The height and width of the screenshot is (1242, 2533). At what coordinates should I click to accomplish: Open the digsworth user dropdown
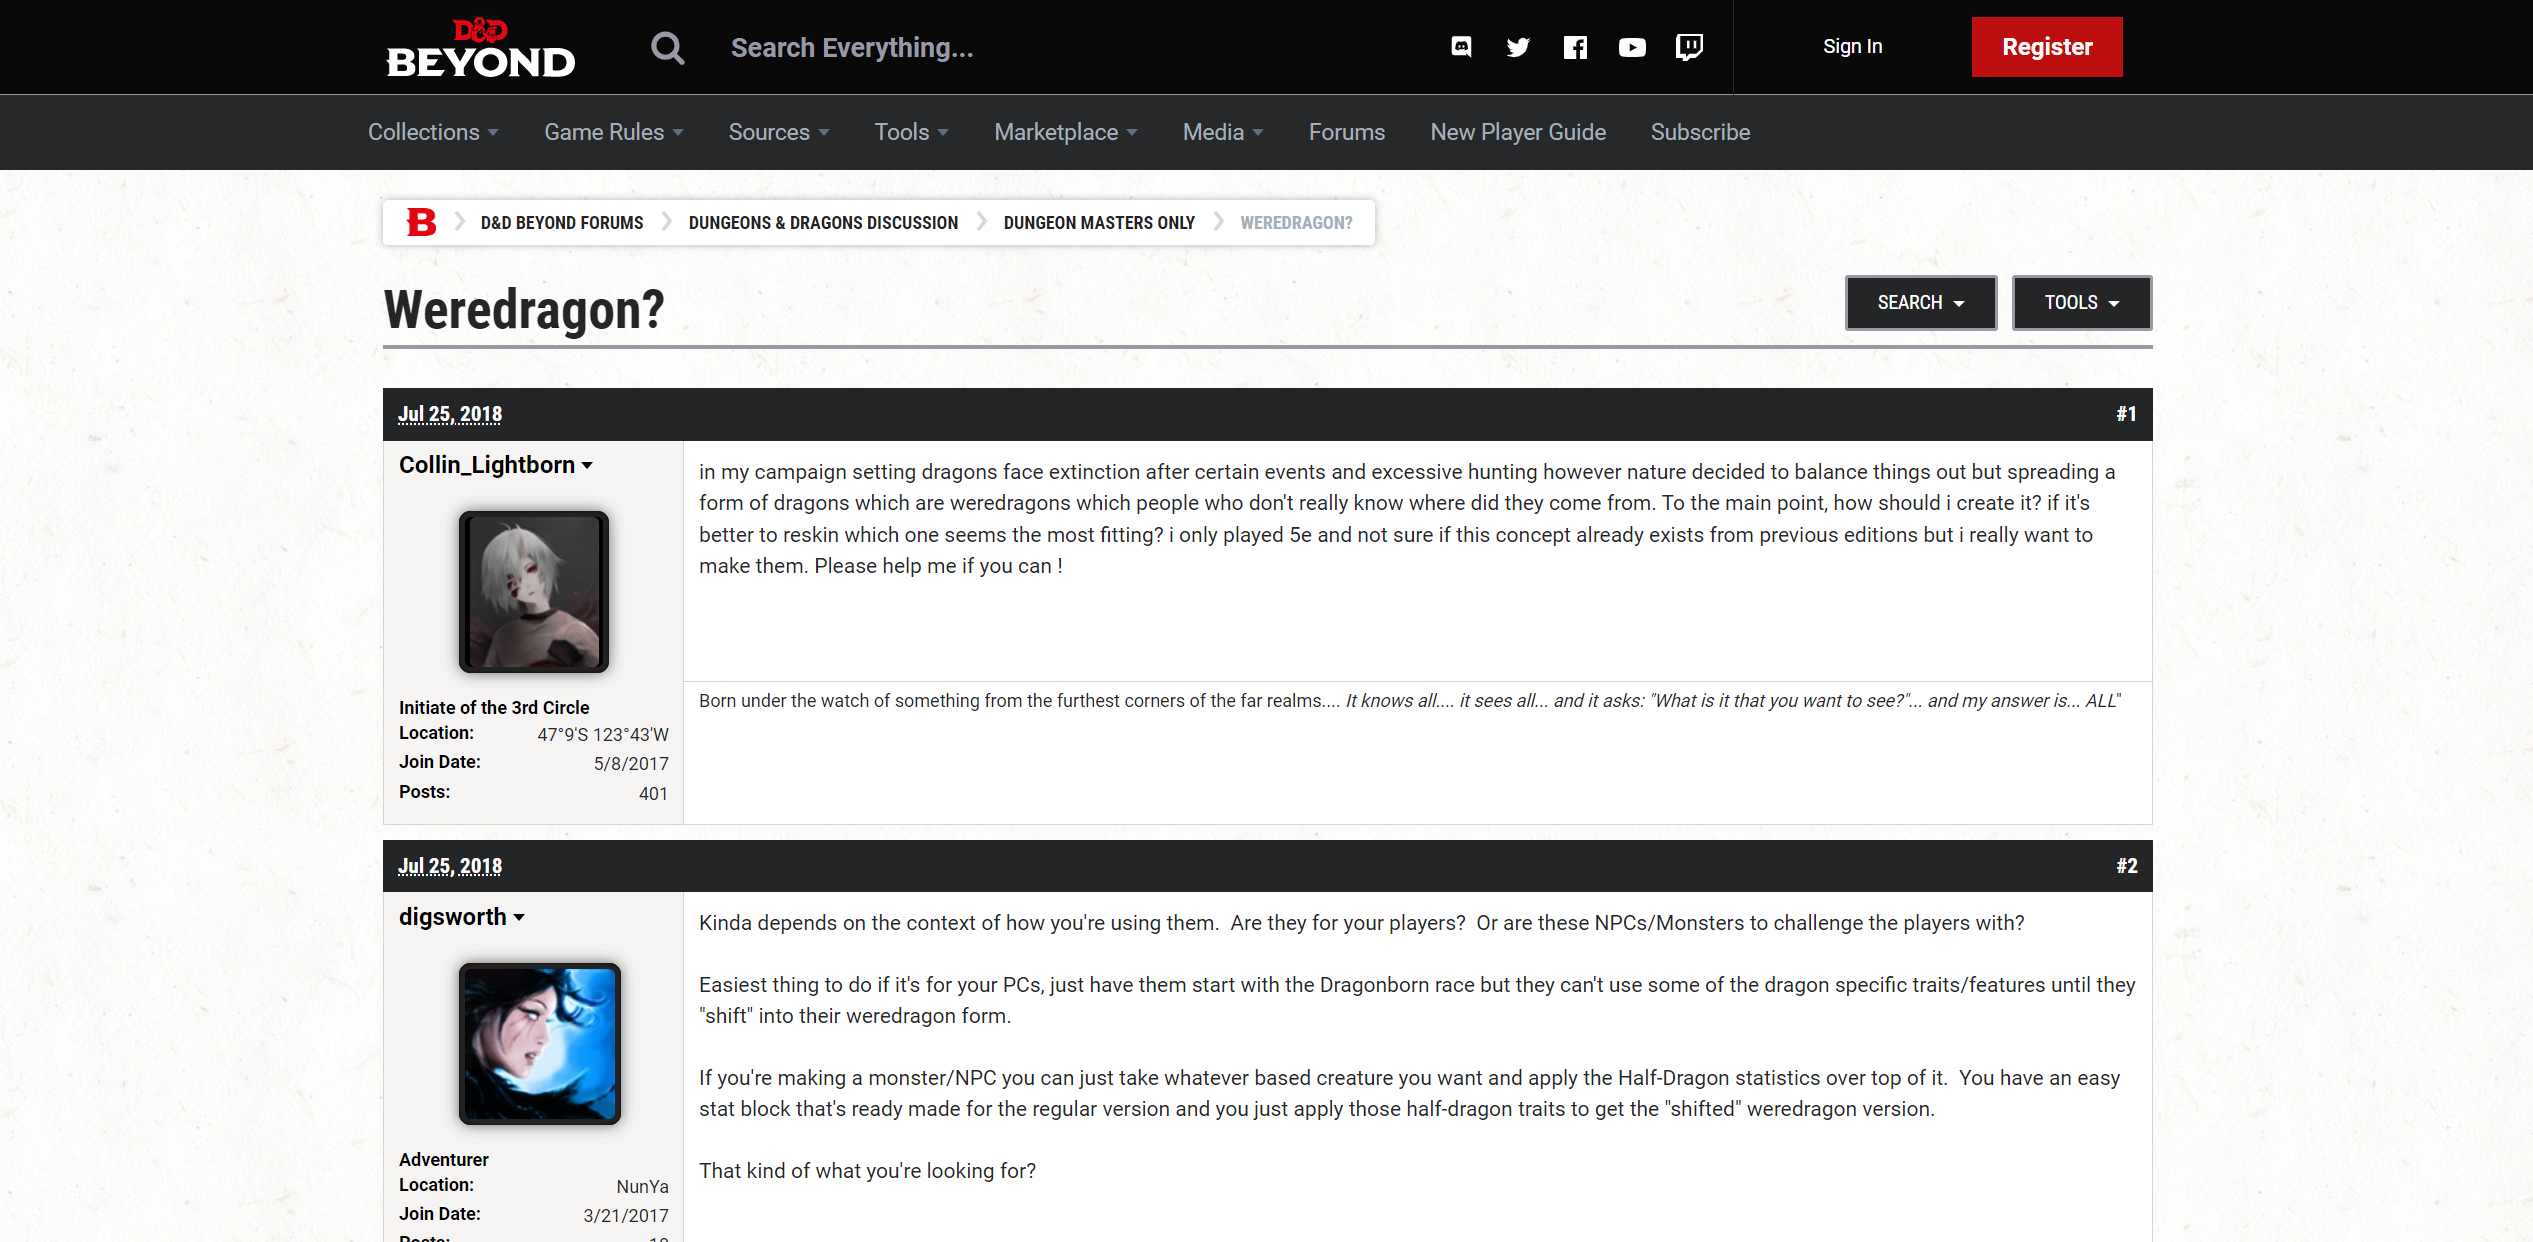coord(462,917)
